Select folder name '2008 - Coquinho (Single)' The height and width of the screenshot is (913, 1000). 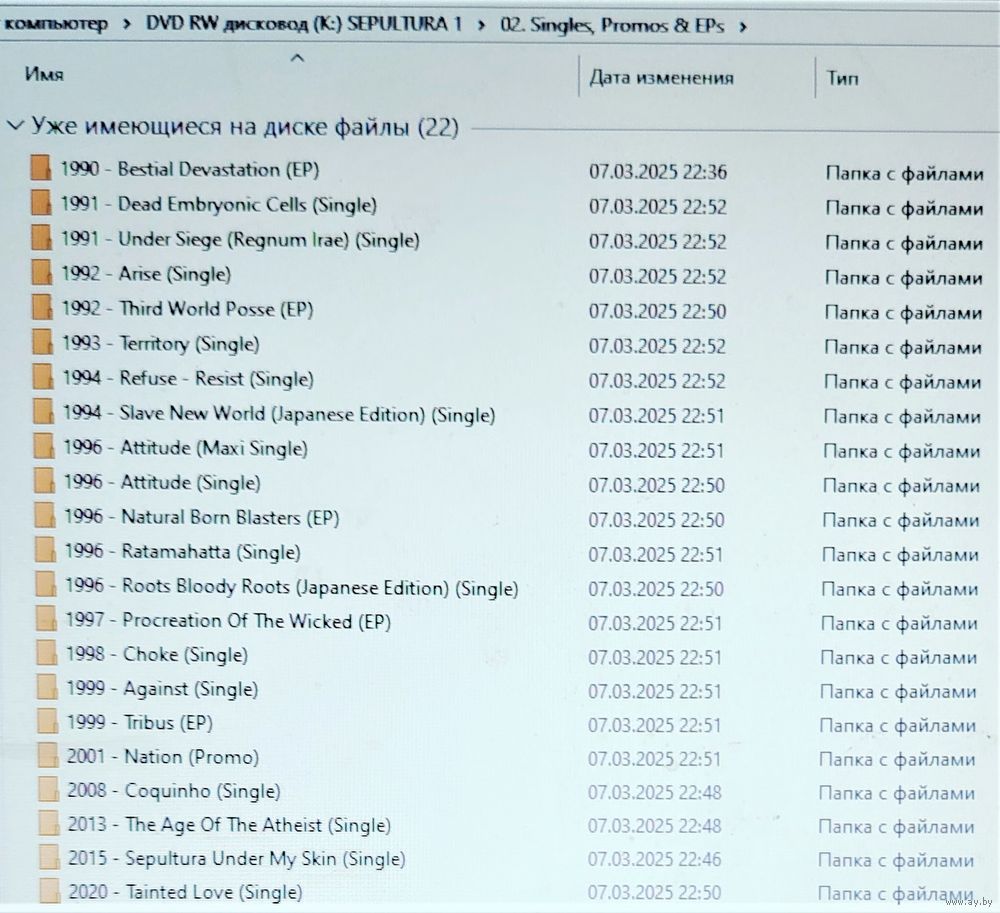coord(174,791)
